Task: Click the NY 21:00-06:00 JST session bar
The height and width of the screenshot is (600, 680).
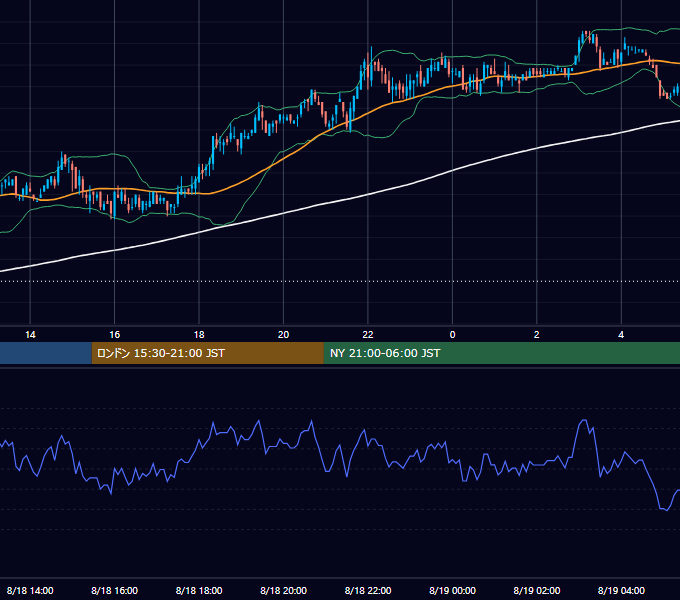Action: (502, 353)
